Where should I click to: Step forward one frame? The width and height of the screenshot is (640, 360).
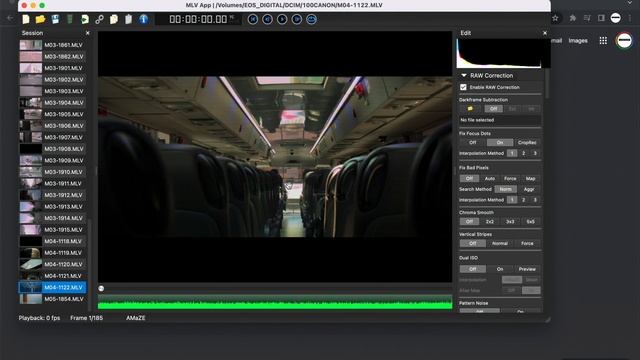[x=297, y=19]
